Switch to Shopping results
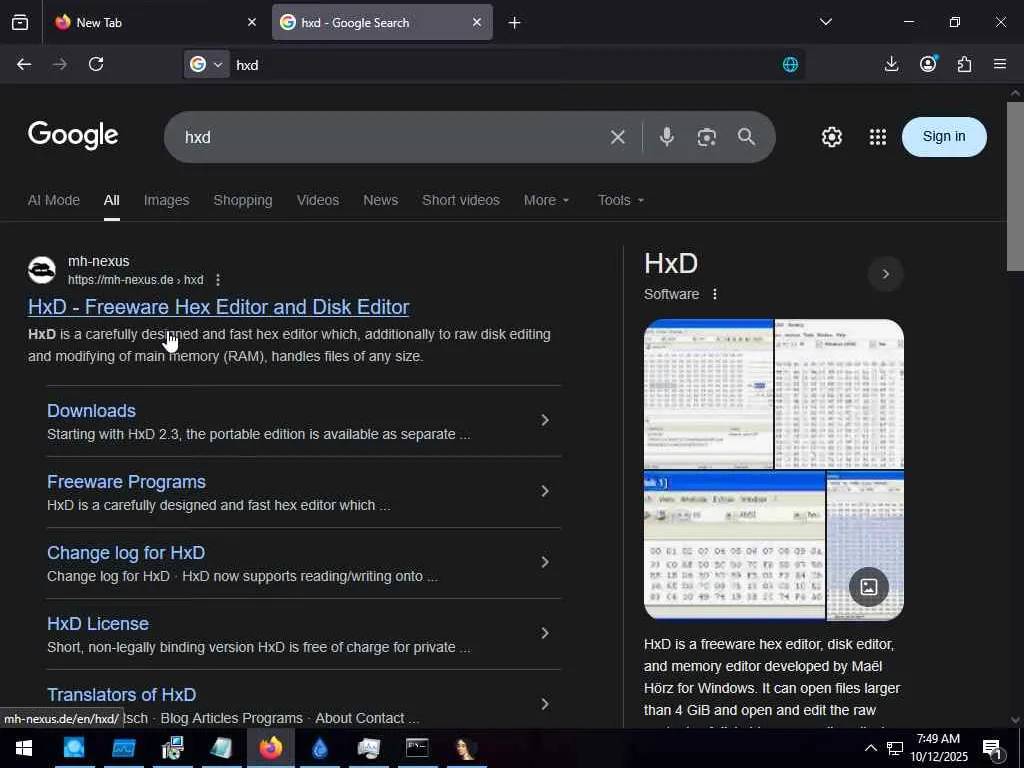Screen dimensions: 1024x768 point(243,200)
